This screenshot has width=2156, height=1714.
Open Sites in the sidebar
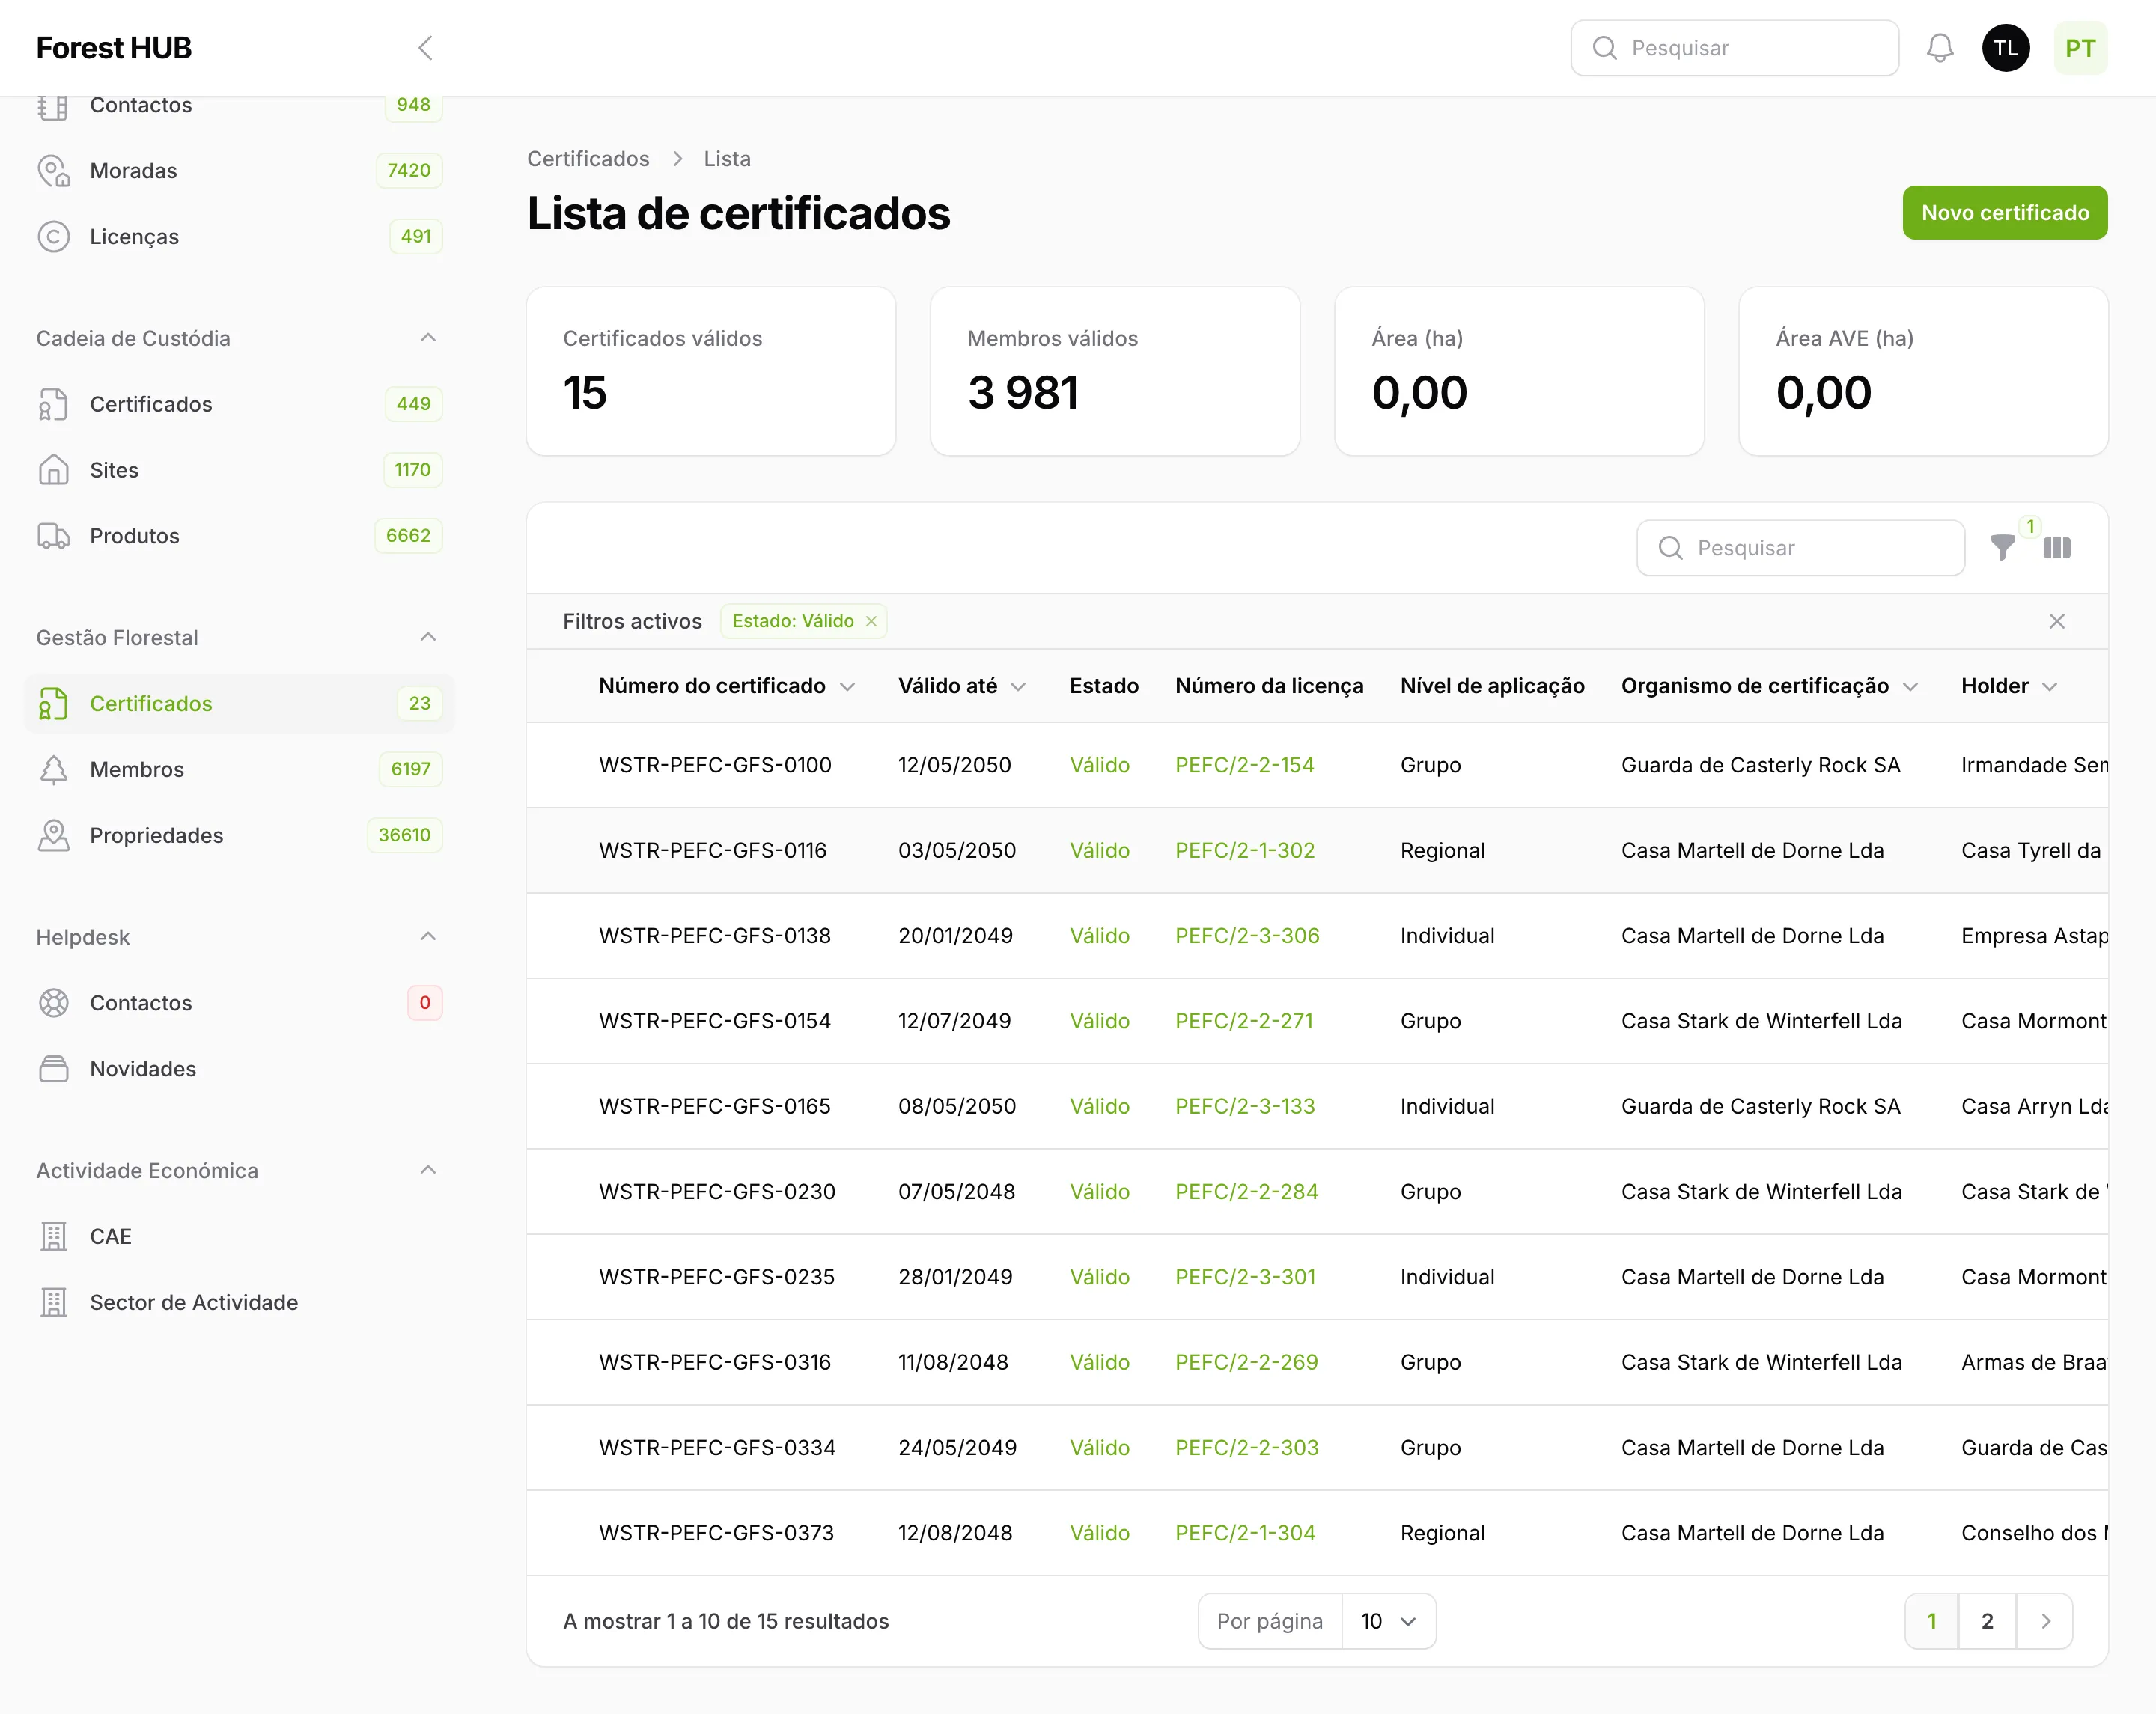pyautogui.click(x=239, y=470)
